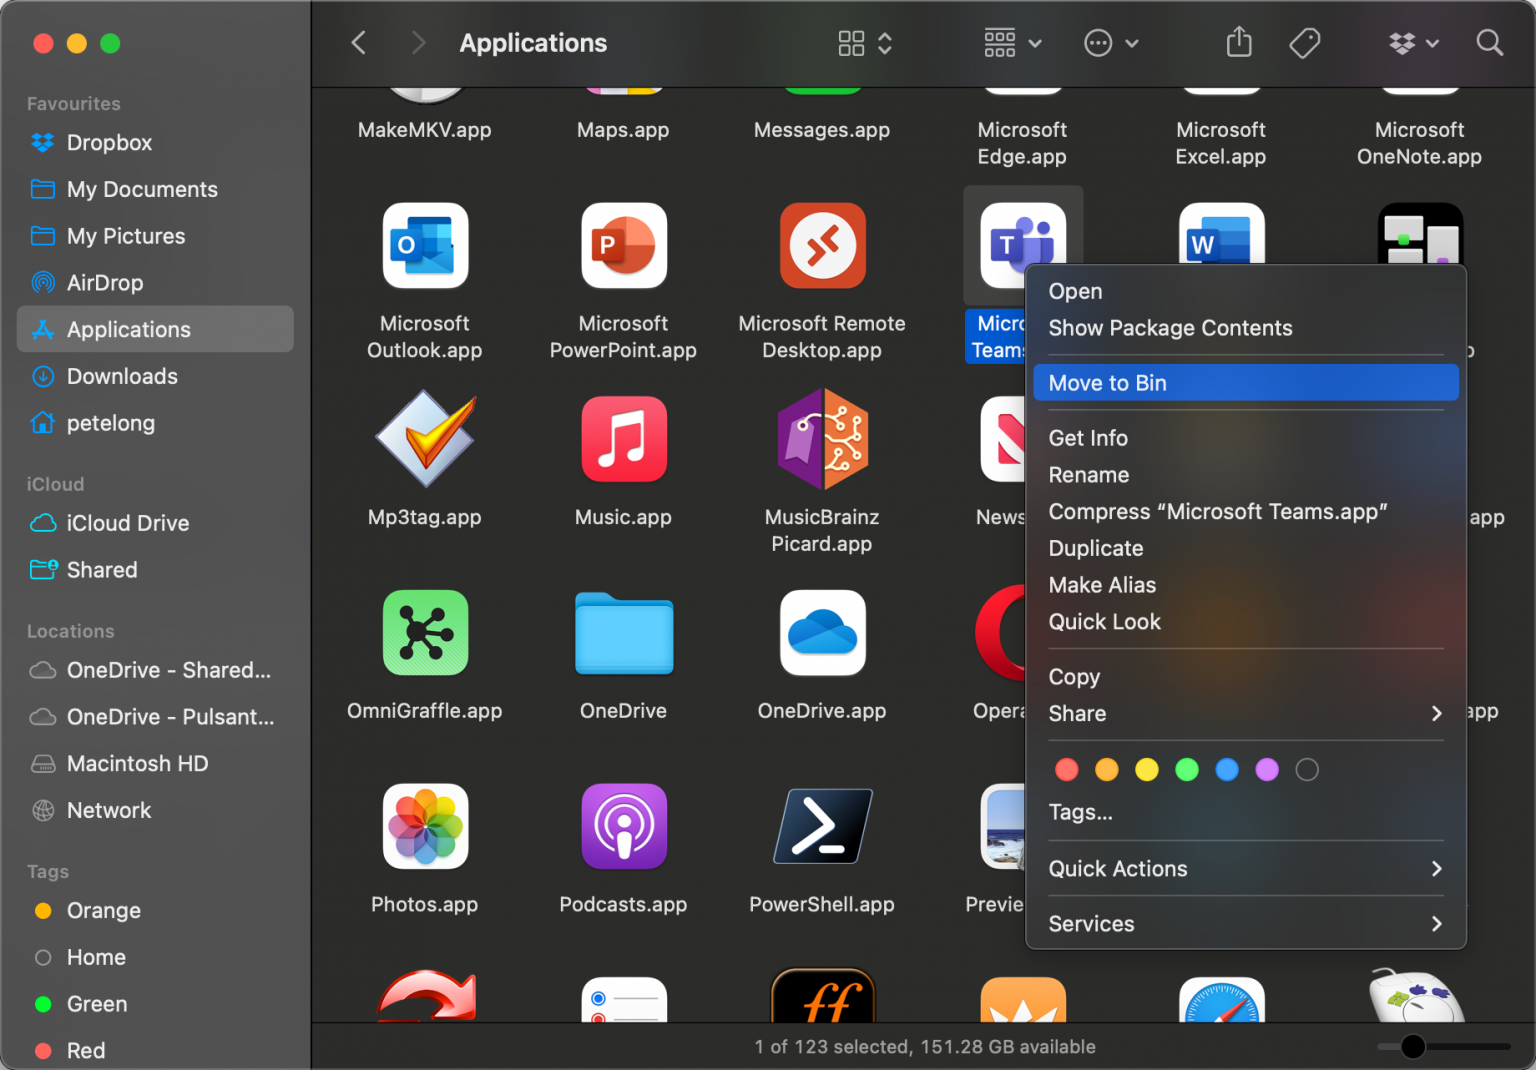1536x1070 pixels.
Task: Select Move to Bin for Teams
Action: (1107, 382)
